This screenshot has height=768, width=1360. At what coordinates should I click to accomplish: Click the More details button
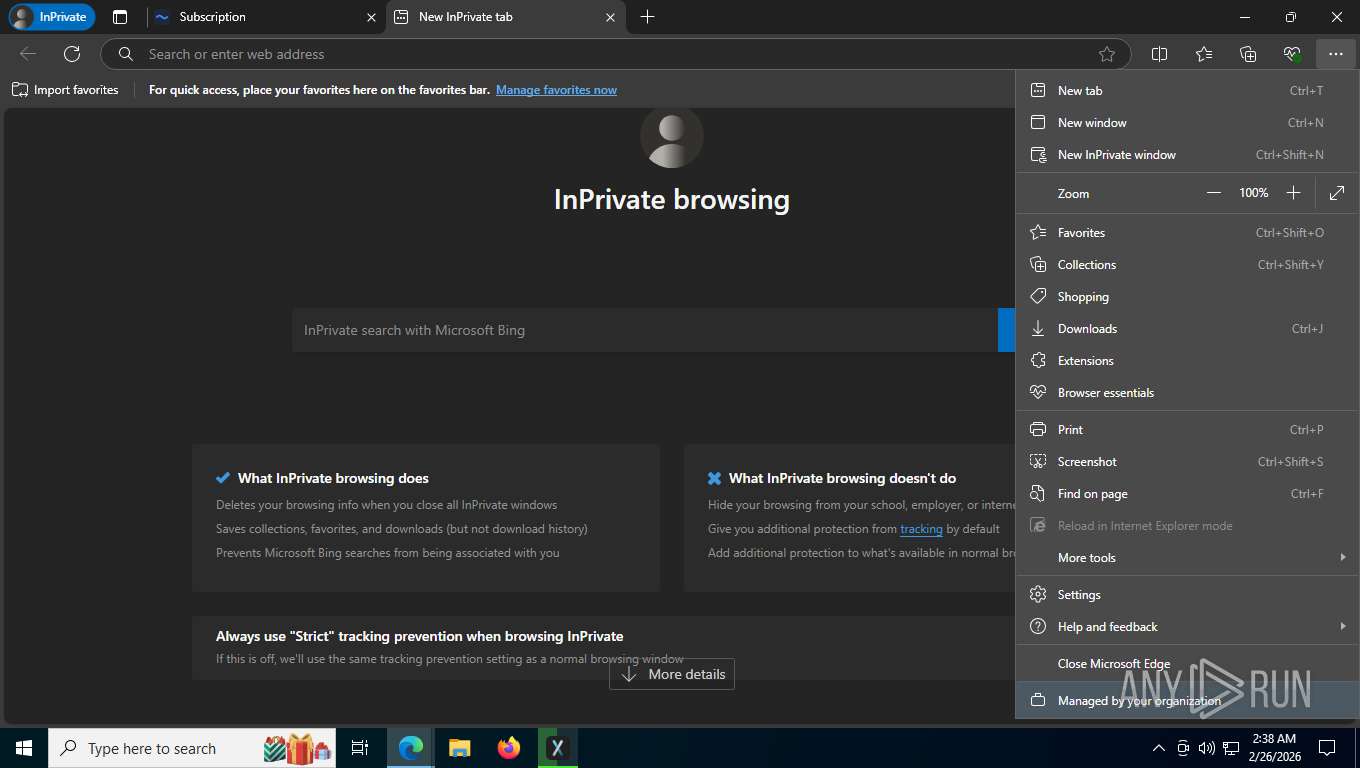coord(672,674)
